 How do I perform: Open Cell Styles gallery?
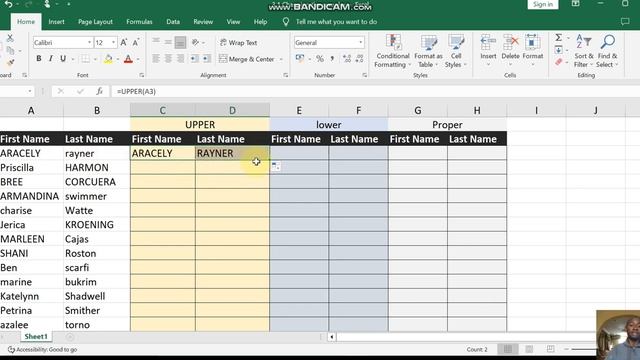coord(456,51)
